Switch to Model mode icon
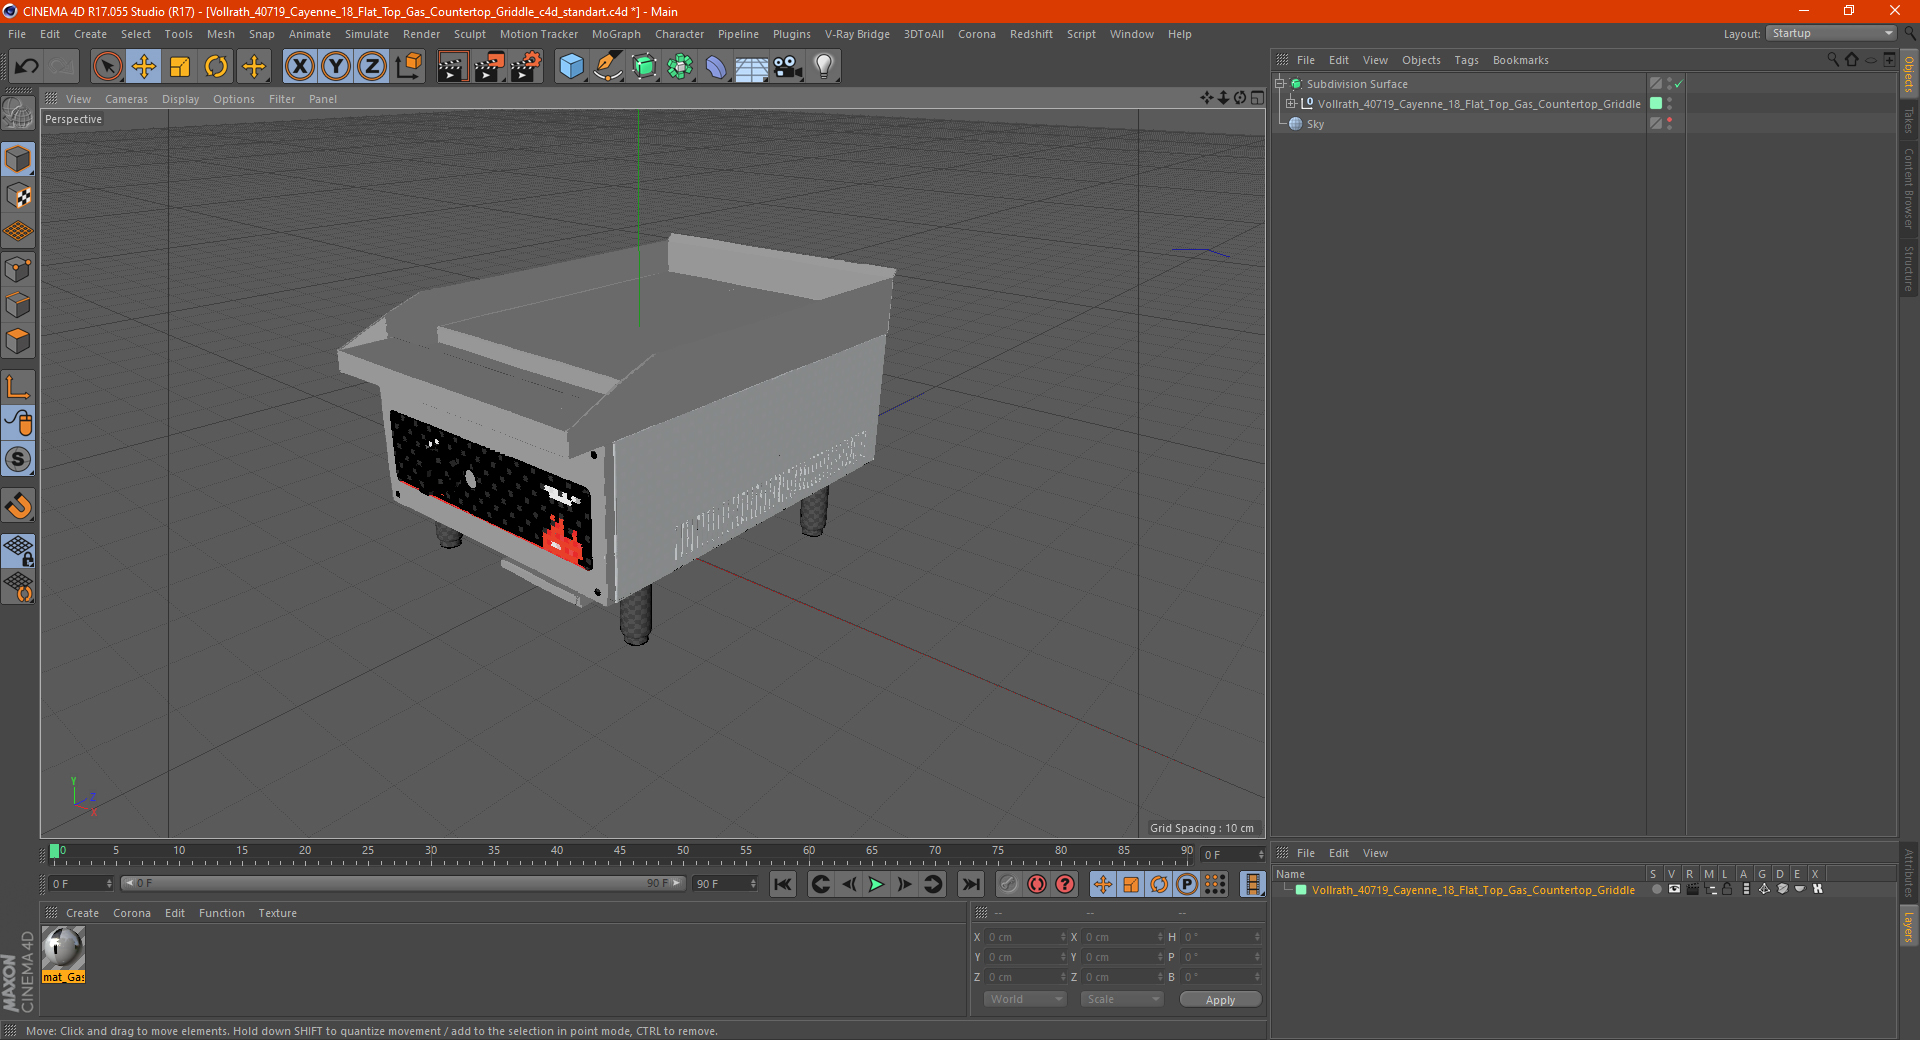1920x1040 pixels. coord(18,159)
